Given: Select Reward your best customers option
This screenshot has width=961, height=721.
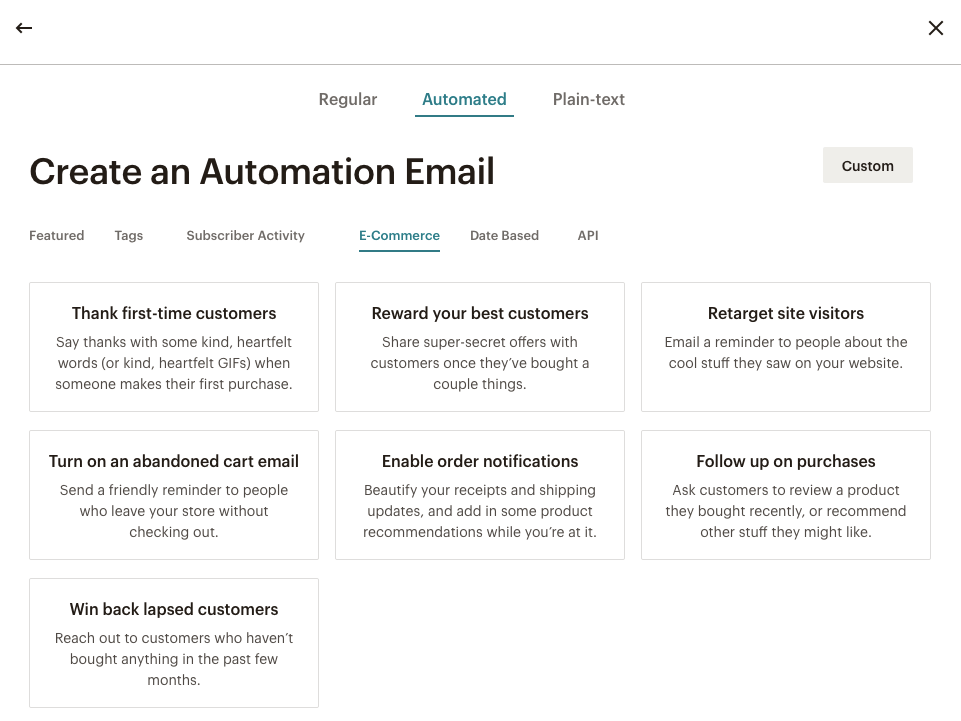Looking at the screenshot, I should [480, 347].
